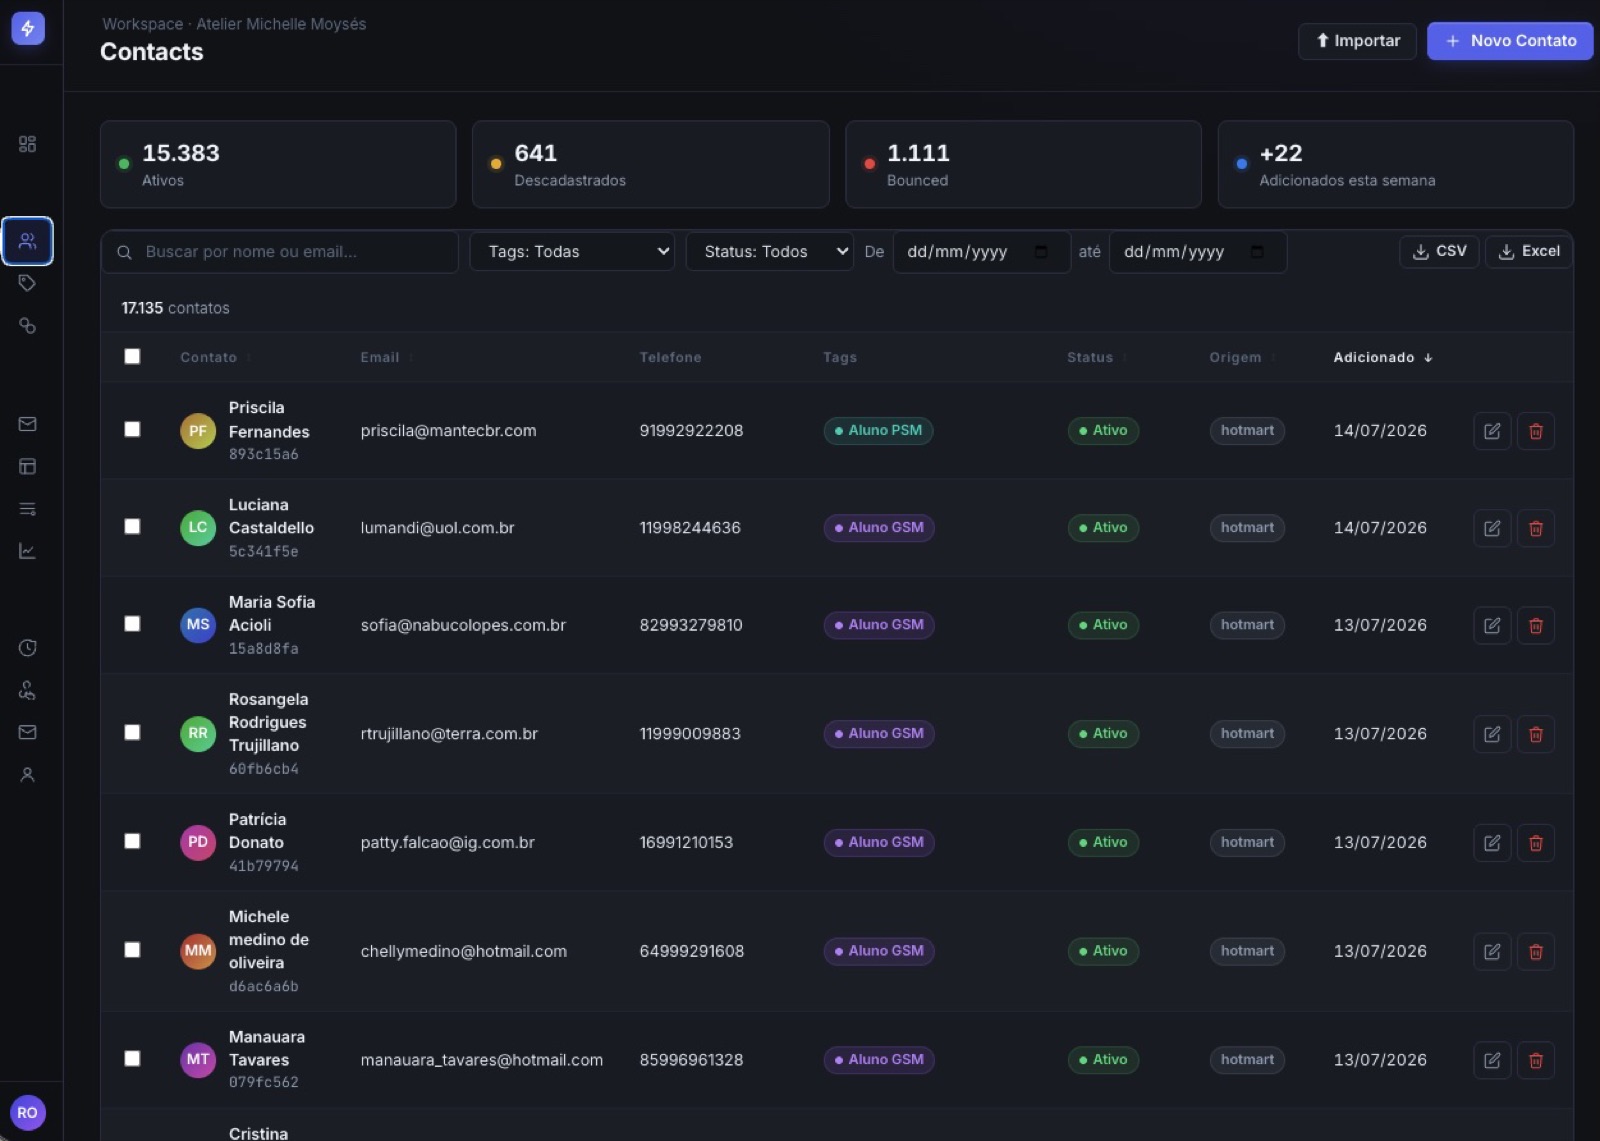Open the tags icon in sidebar

[27, 283]
